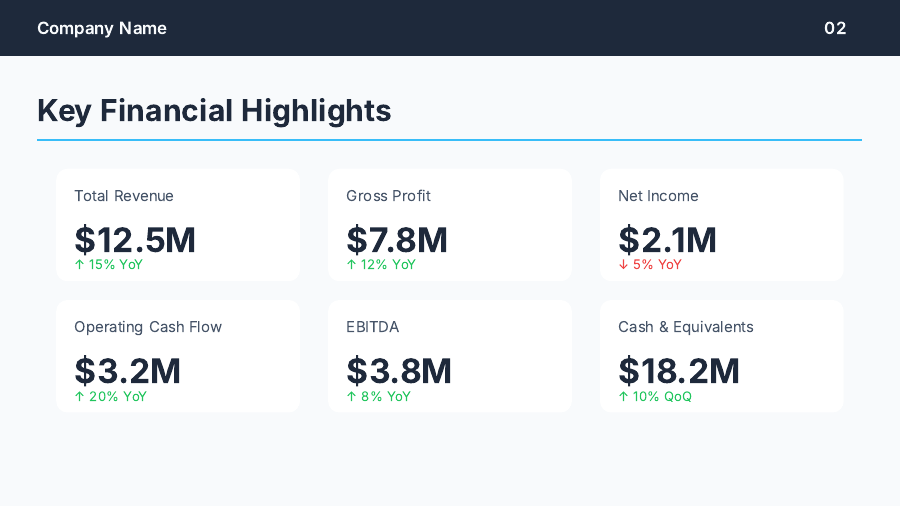Click the Company Name header text

coord(102,28)
